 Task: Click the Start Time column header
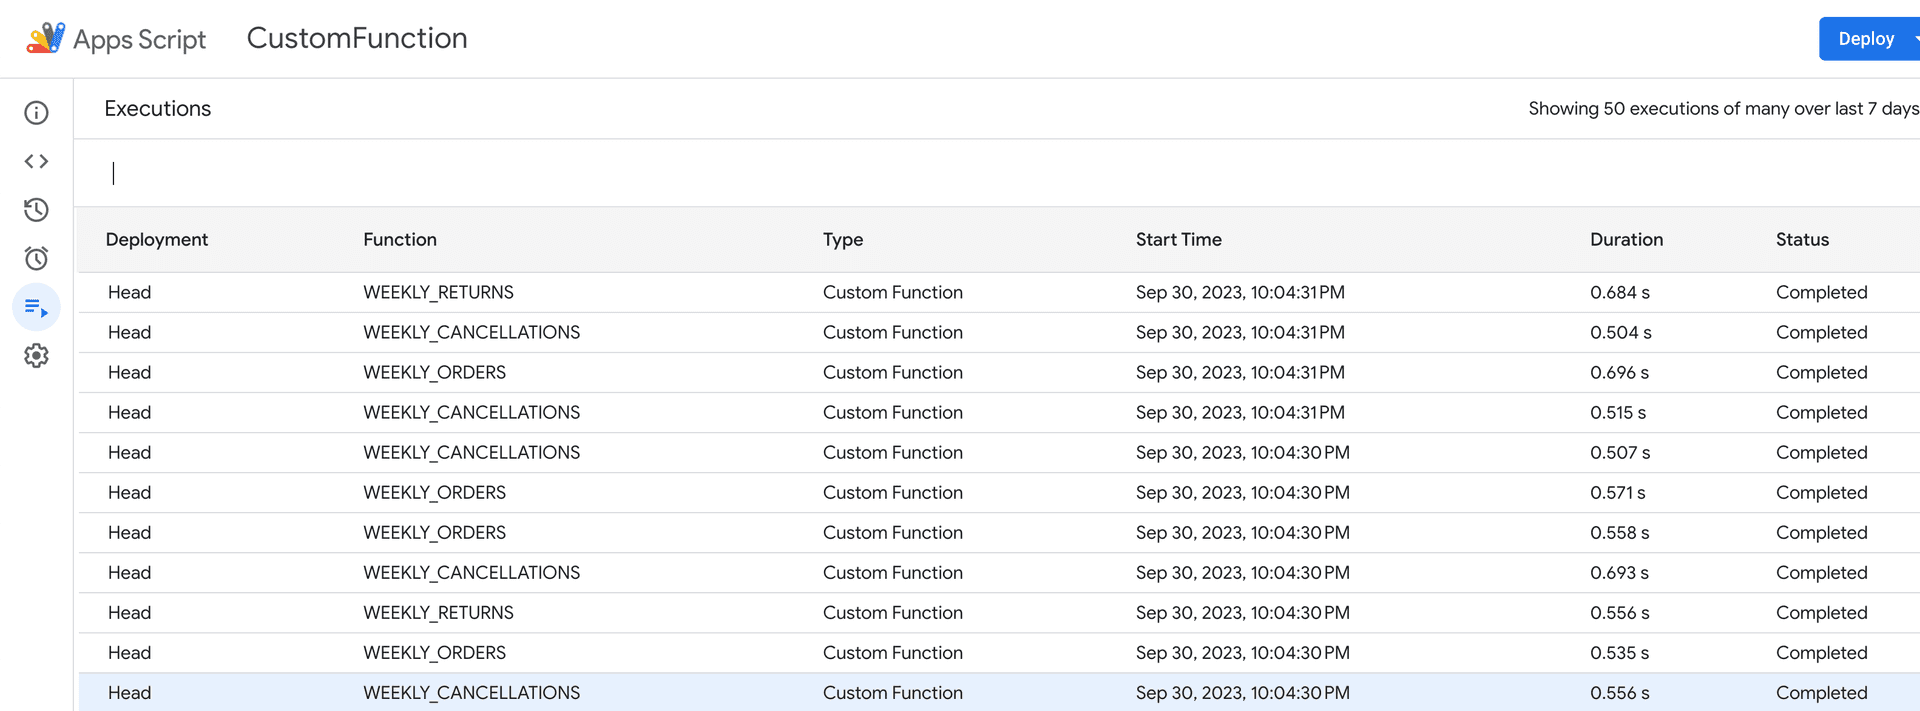(x=1179, y=240)
